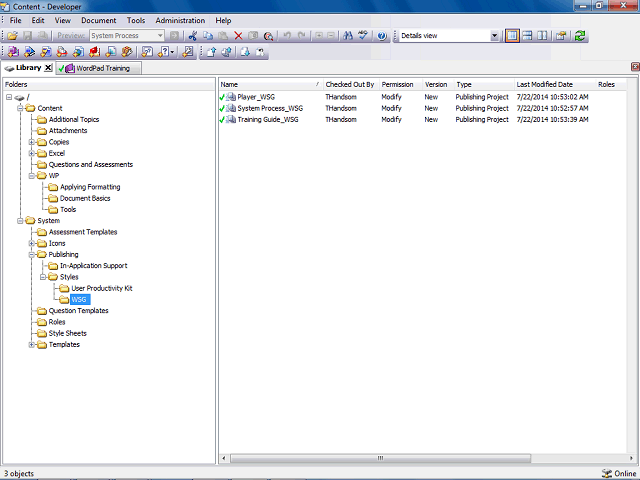Collapse the Content folder node

click(x=20, y=108)
